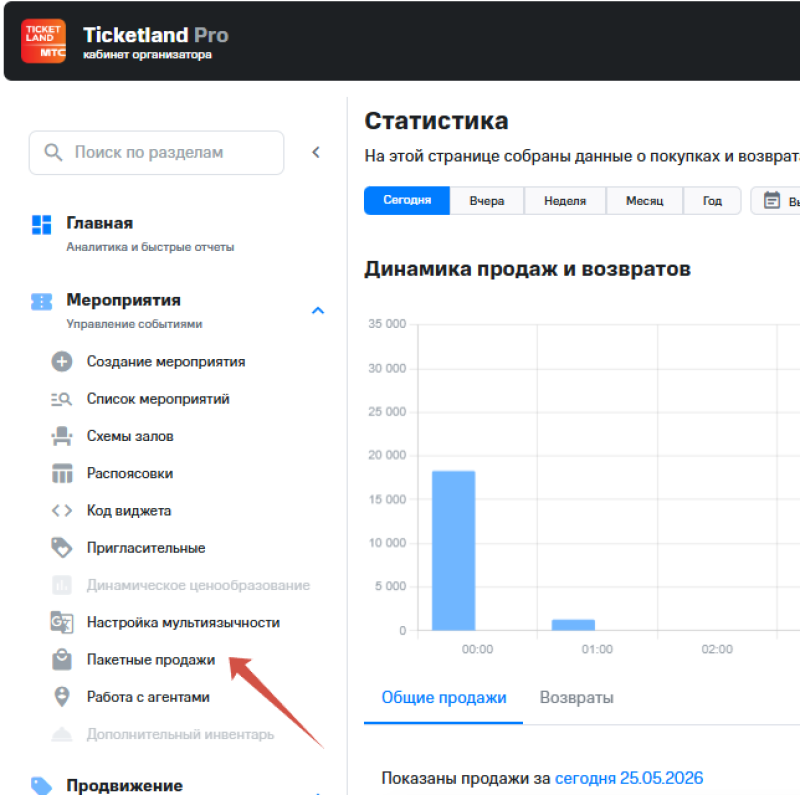This screenshot has height=795, width=800.
Task: Select the Сегодня period
Action: [407, 201]
